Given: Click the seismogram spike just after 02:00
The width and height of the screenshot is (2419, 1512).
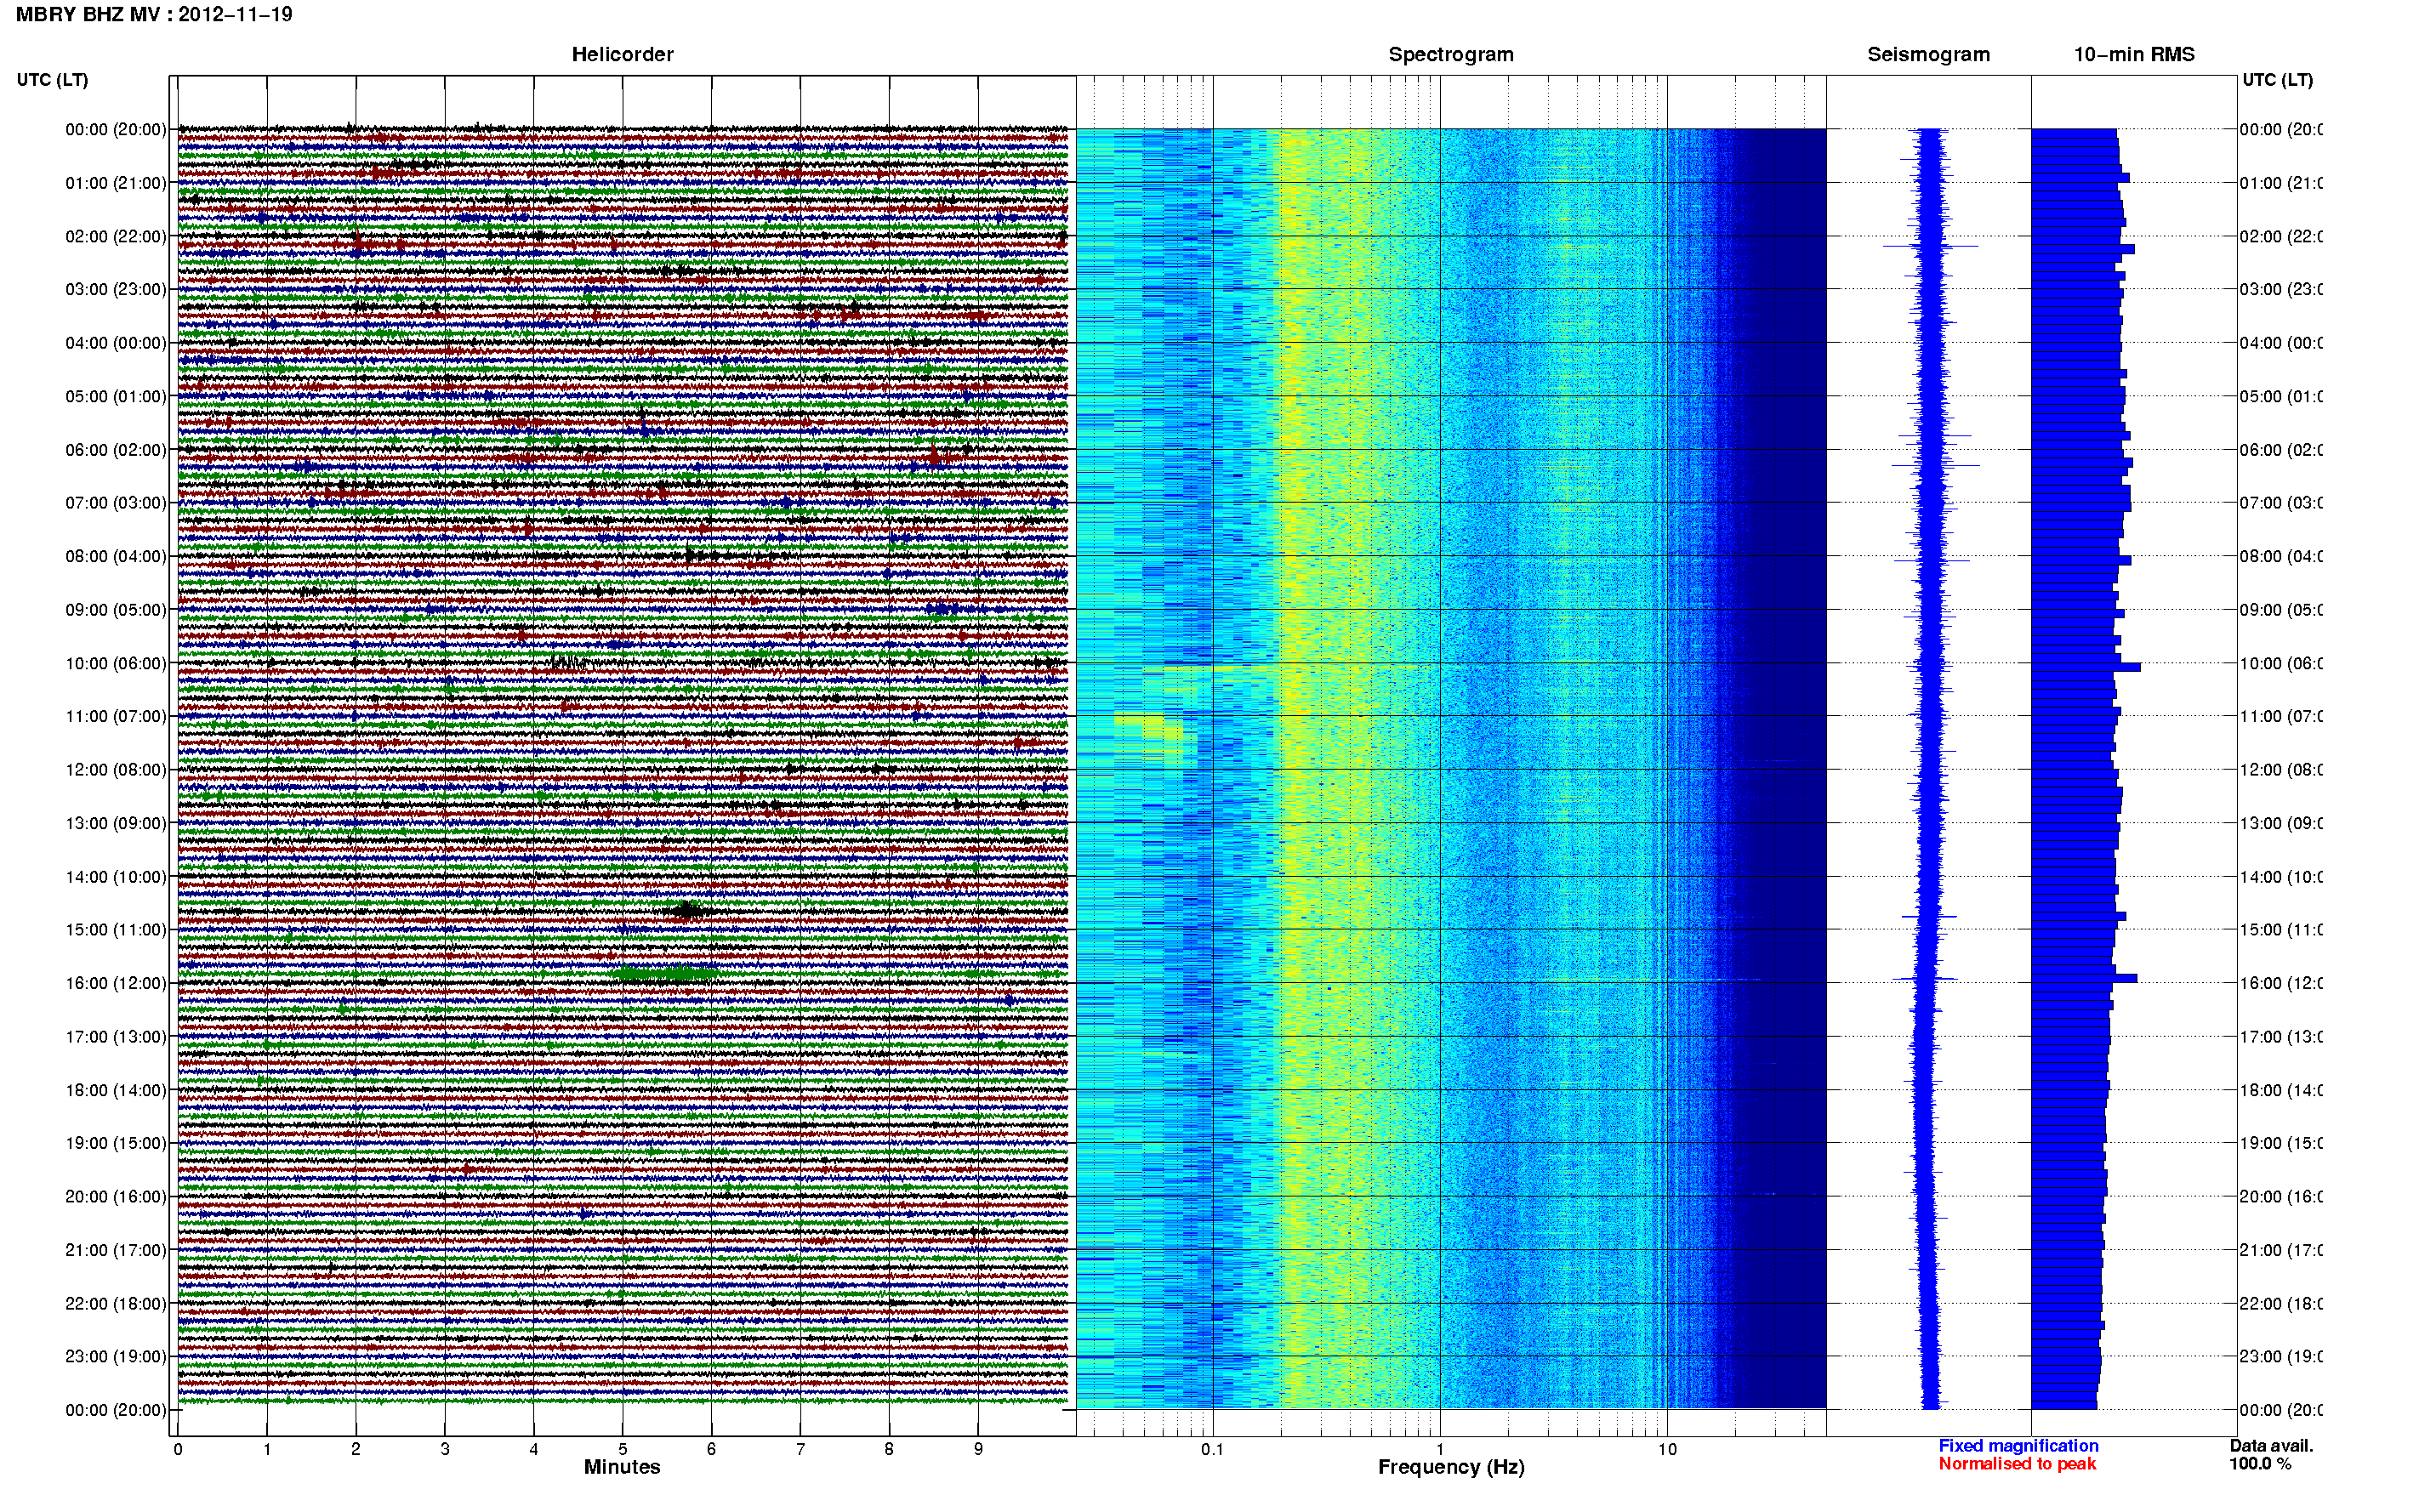Looking at the screenshot, I should click(x=1930, y=246).
